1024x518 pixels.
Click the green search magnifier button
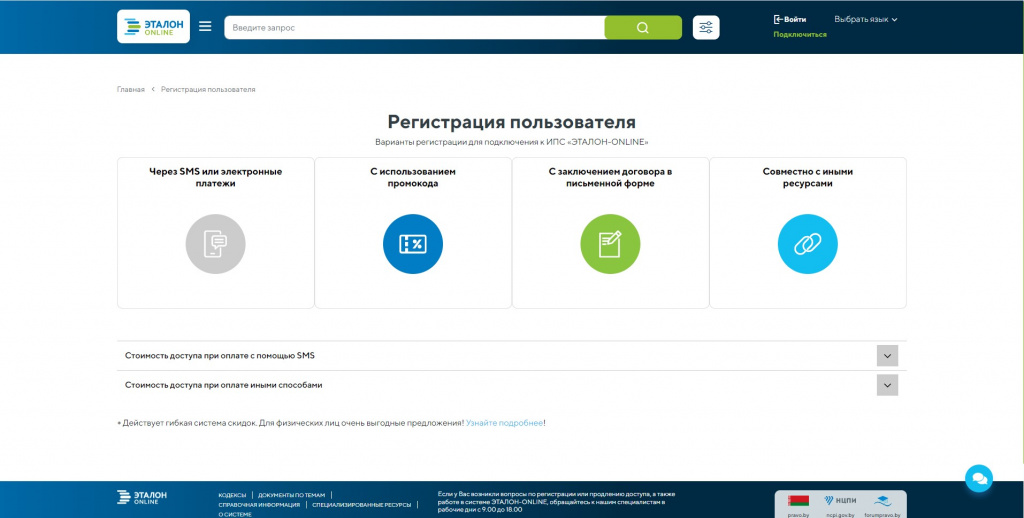click(643, 27)
